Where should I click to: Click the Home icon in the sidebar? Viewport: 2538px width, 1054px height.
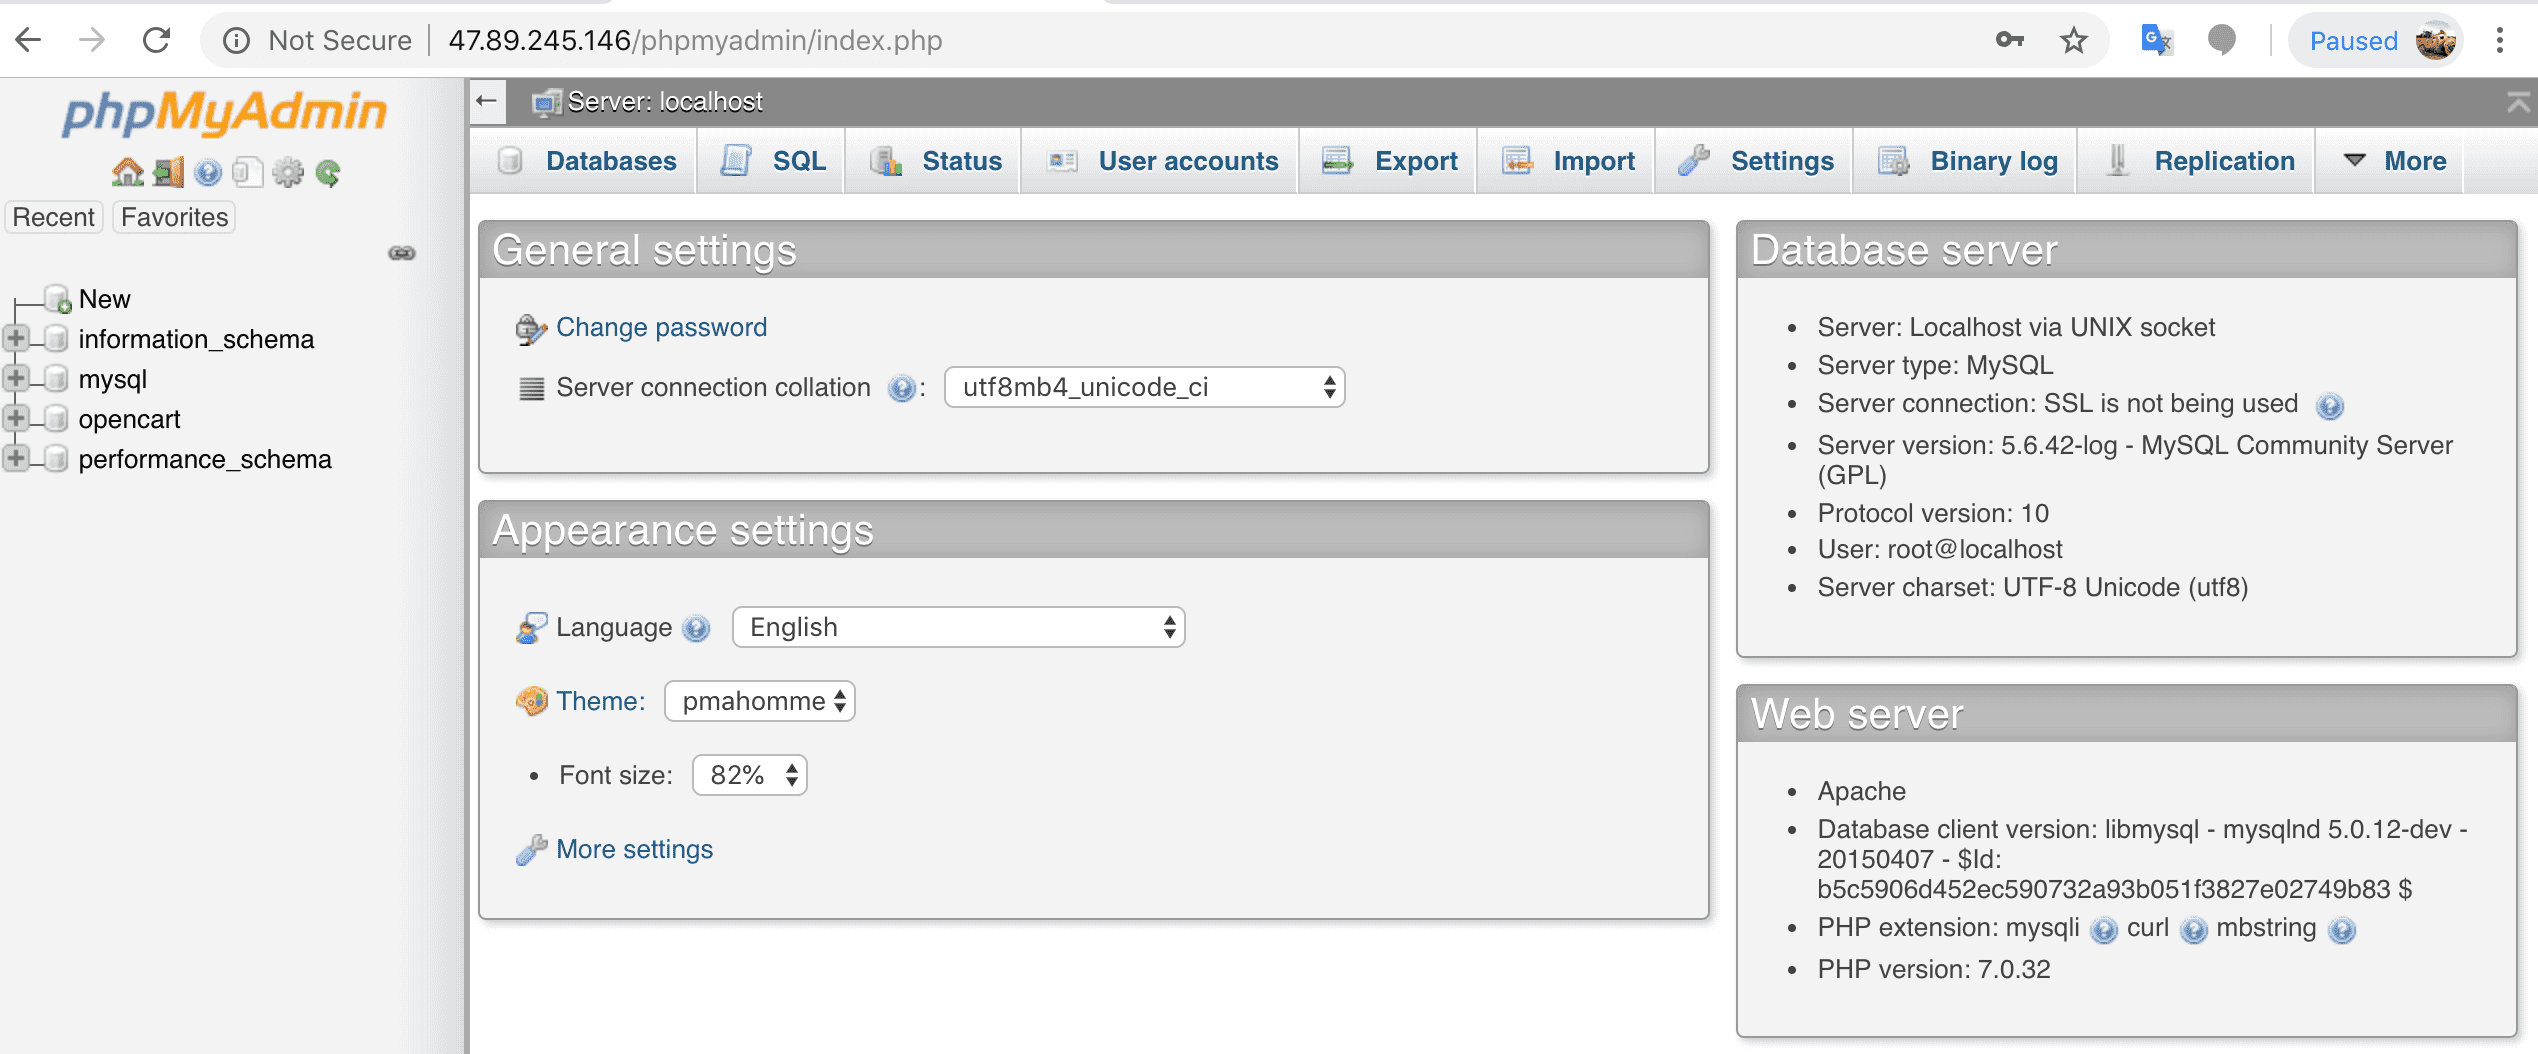coord(127,172)
